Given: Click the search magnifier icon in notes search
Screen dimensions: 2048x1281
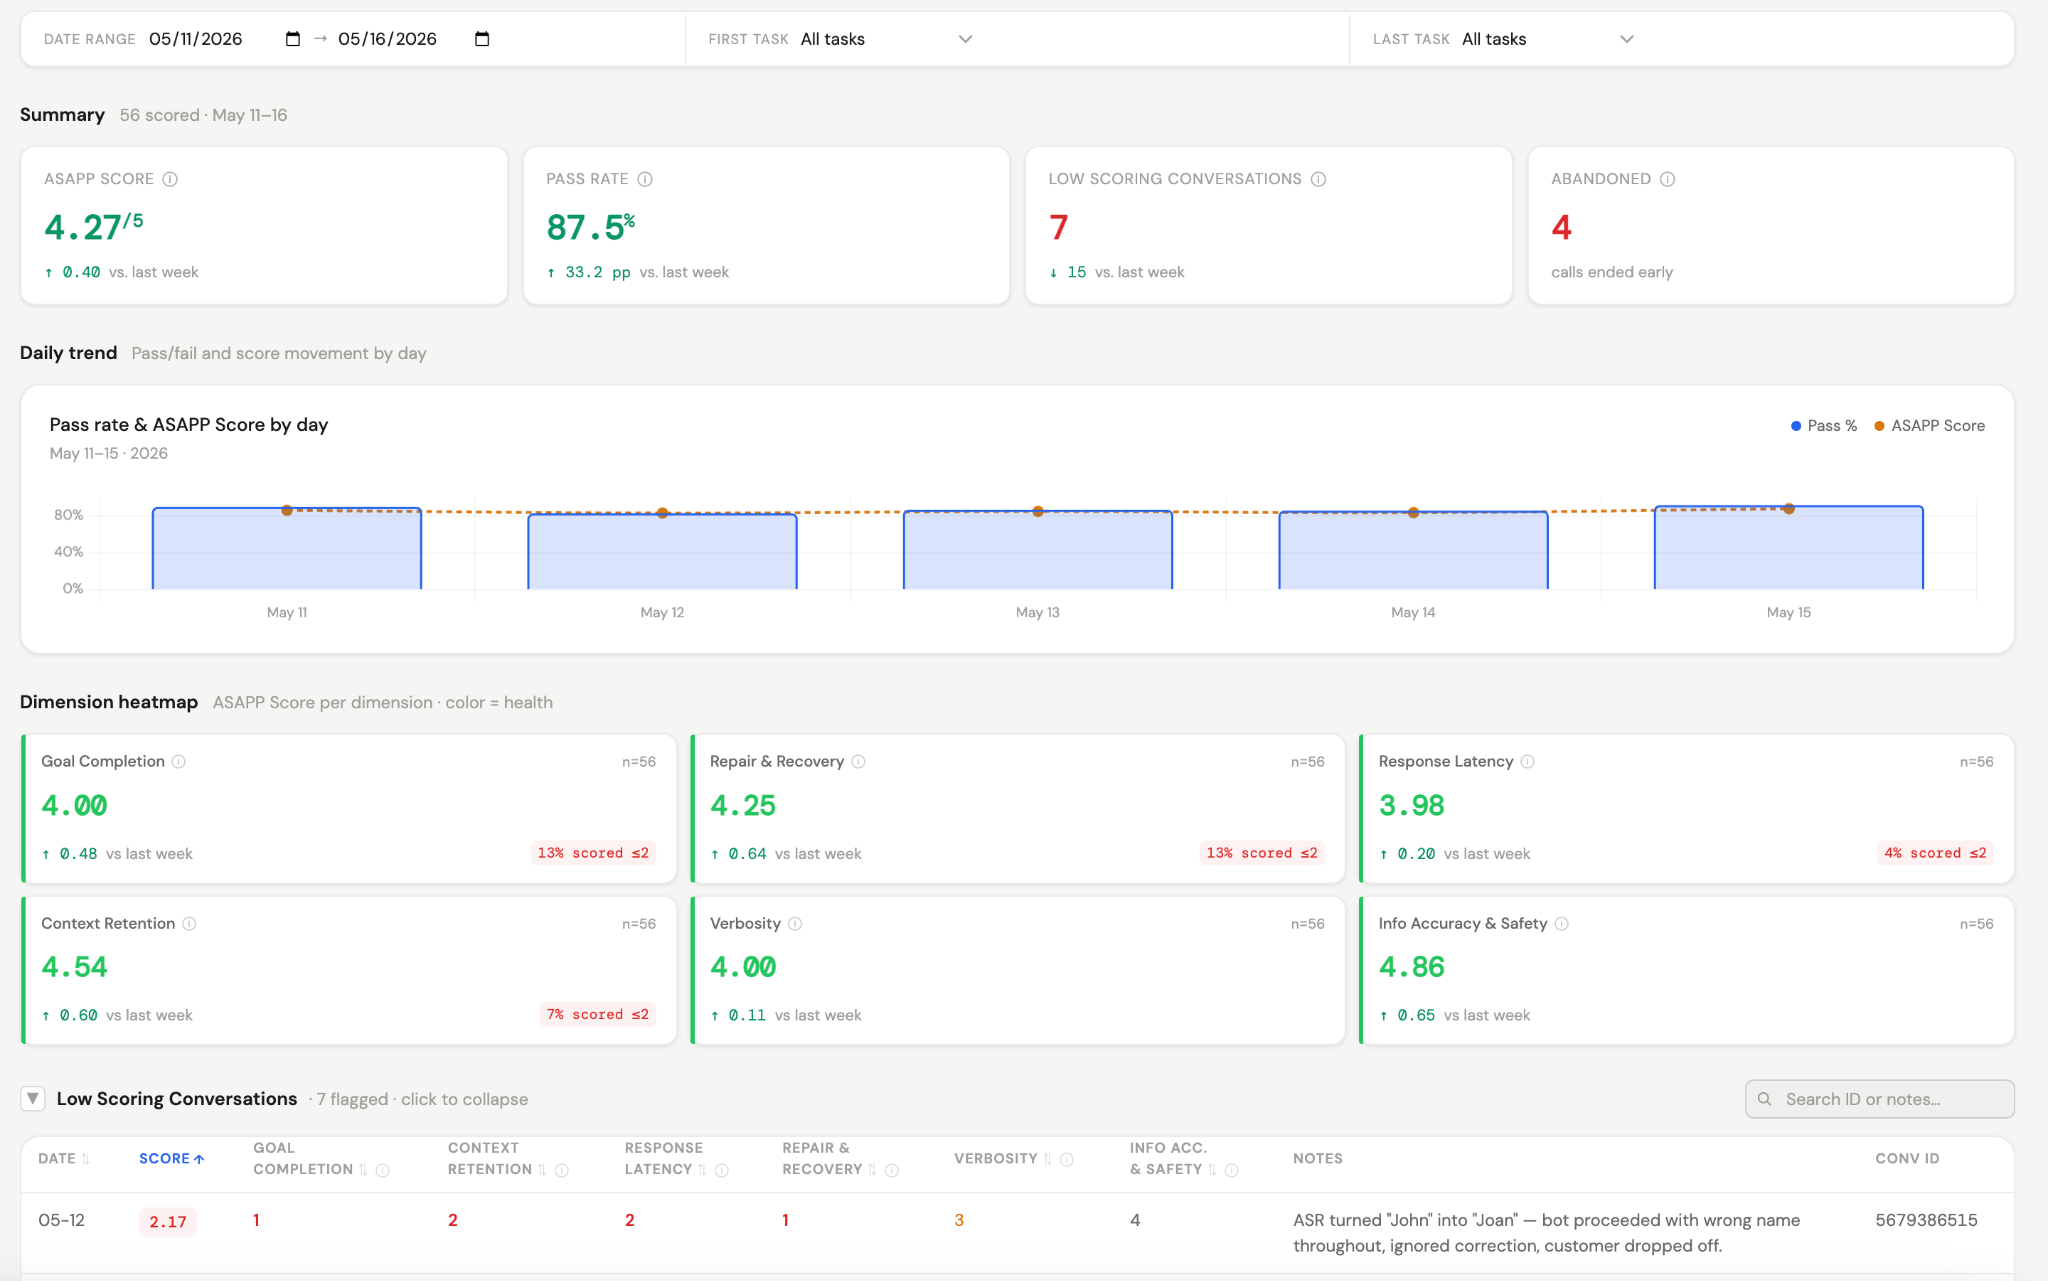Looking at the screenshot, I should click(1765, 1099).
